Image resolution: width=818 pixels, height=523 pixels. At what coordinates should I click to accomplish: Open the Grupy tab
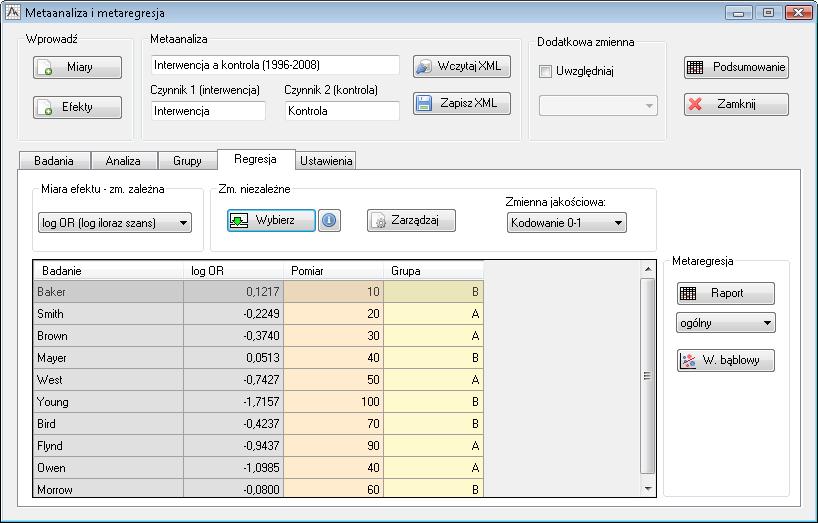187,161
